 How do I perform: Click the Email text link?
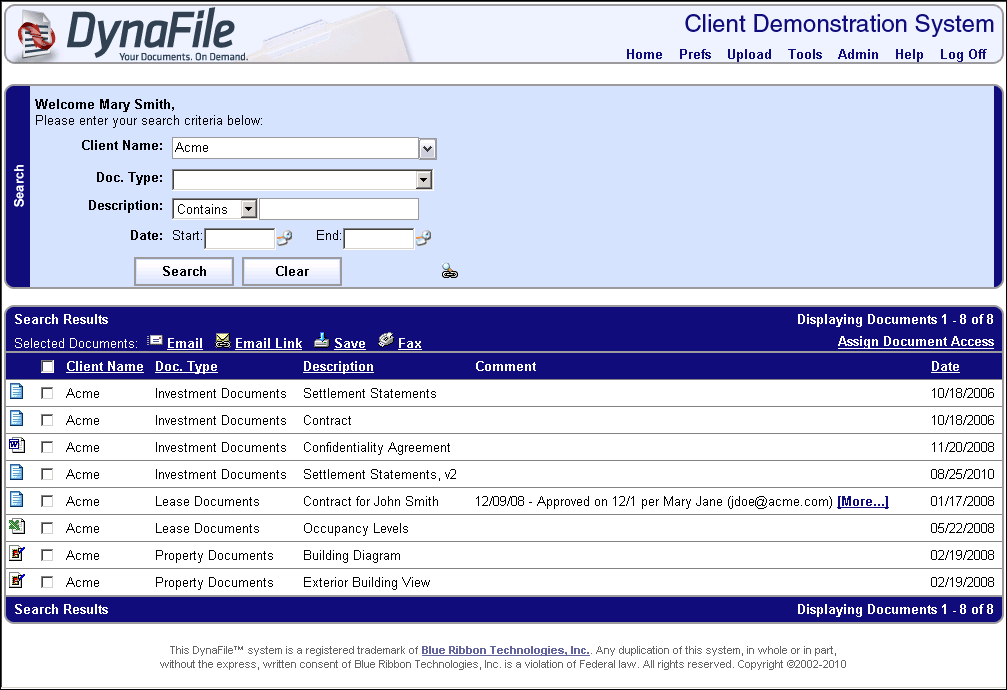(185, 343)
